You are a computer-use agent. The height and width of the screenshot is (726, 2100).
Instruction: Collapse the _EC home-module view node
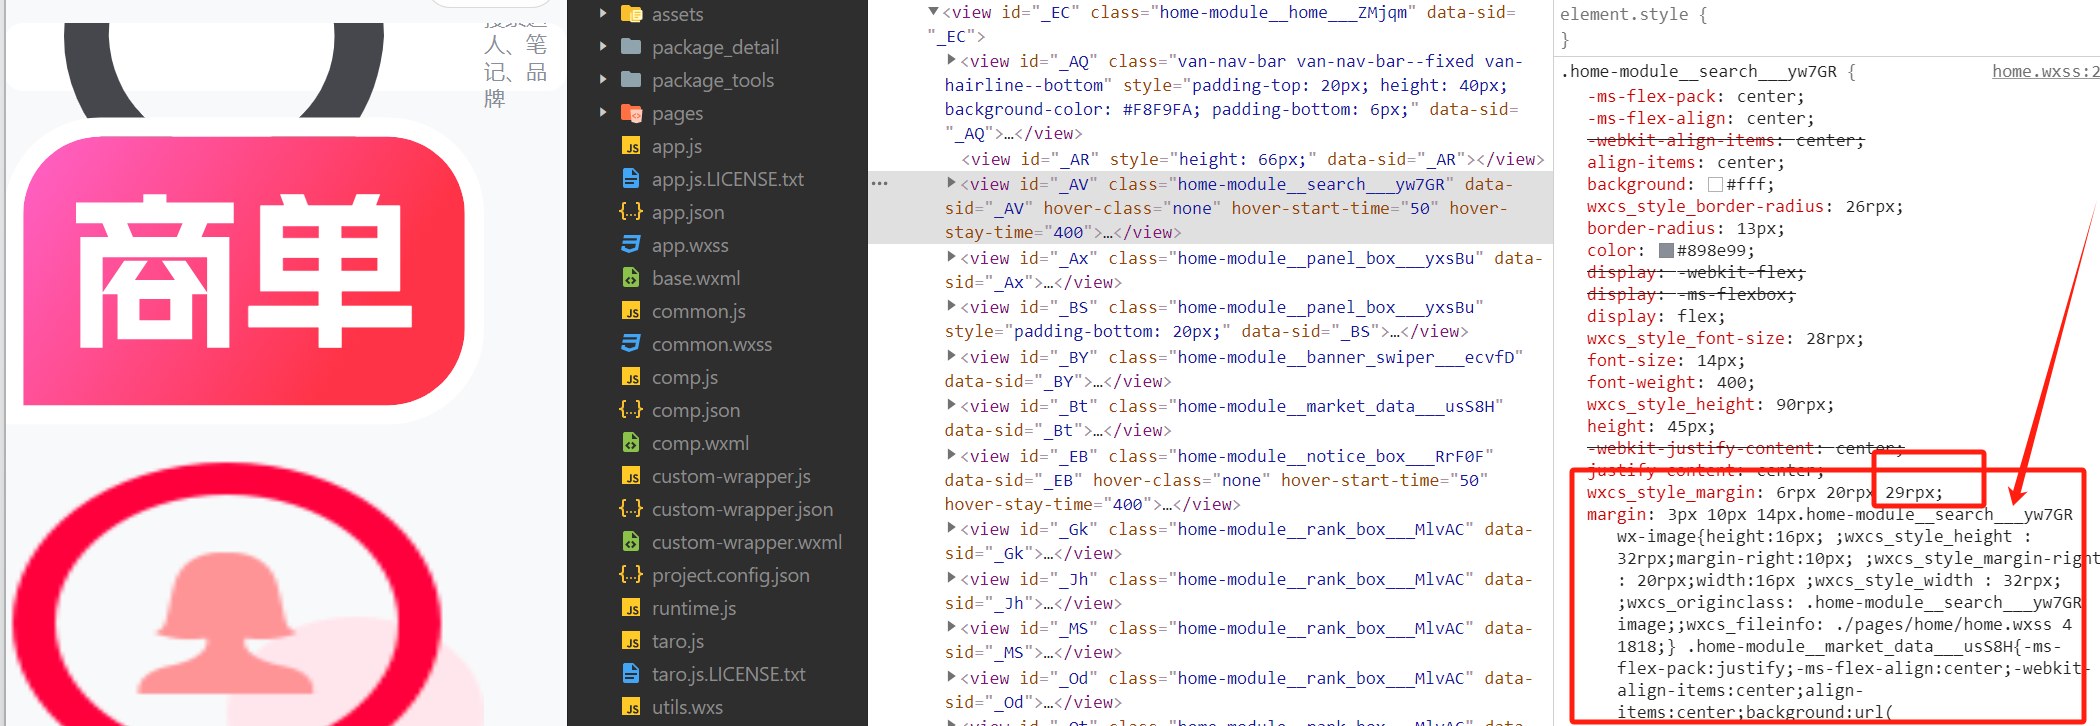click(933, 12)
